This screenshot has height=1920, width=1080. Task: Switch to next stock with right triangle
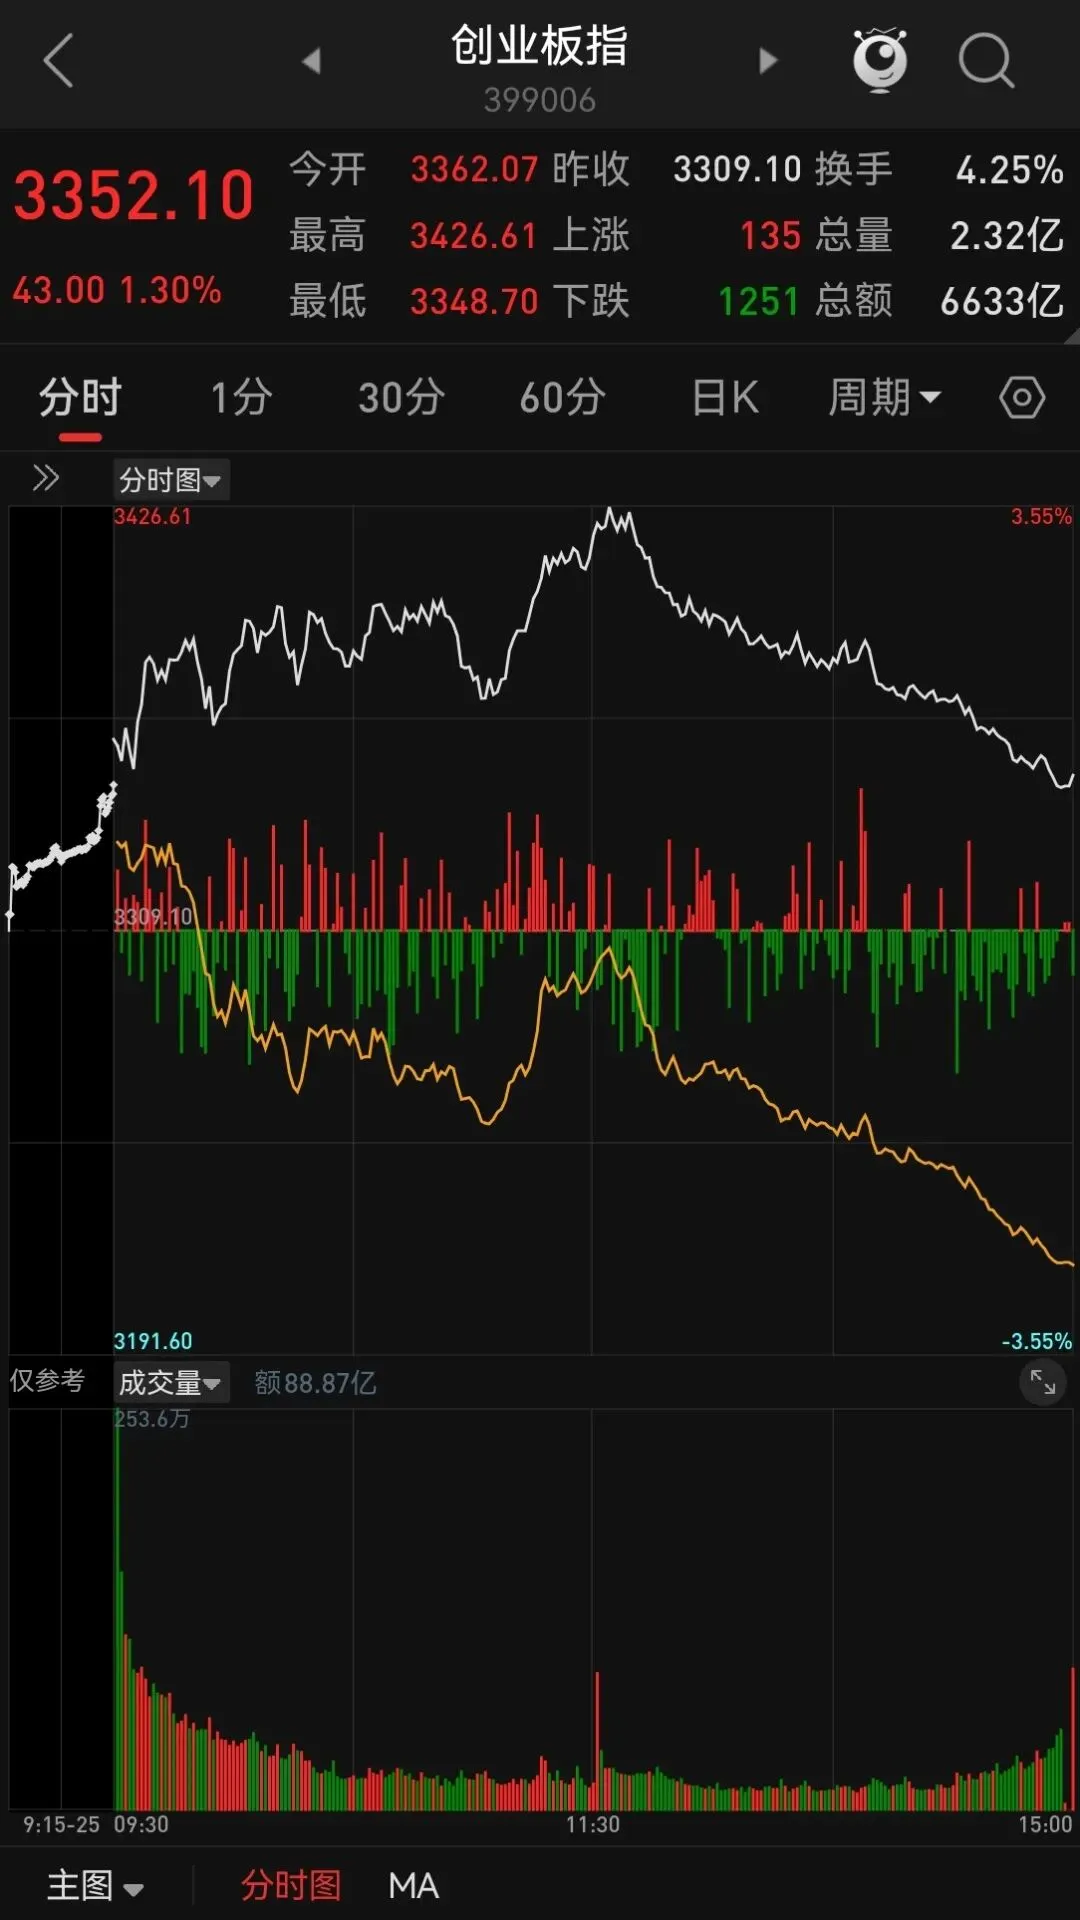pyautogui.click(x=767, y=61)
